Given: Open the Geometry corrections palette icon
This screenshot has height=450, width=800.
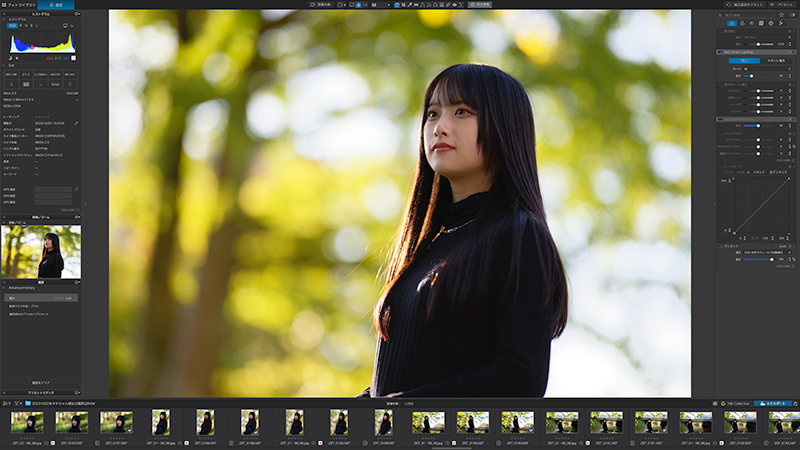Looking at the screenshot, I should pyautogui.click(x=761, y=23).
